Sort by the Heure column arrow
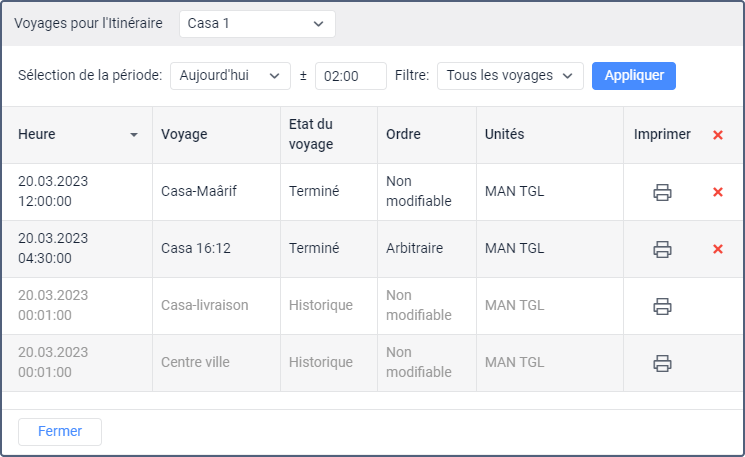 pyautogui.click(x=134, y=135)
